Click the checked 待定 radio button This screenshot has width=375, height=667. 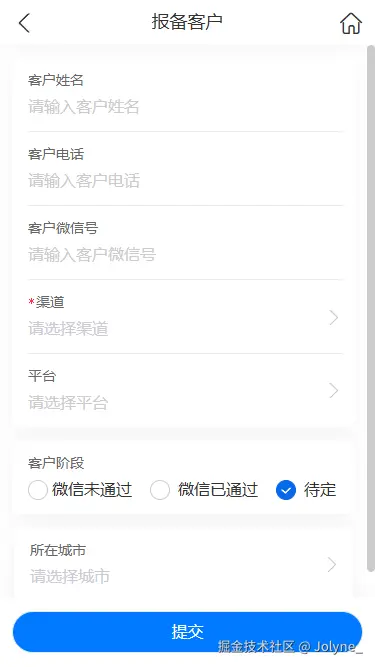286,490
